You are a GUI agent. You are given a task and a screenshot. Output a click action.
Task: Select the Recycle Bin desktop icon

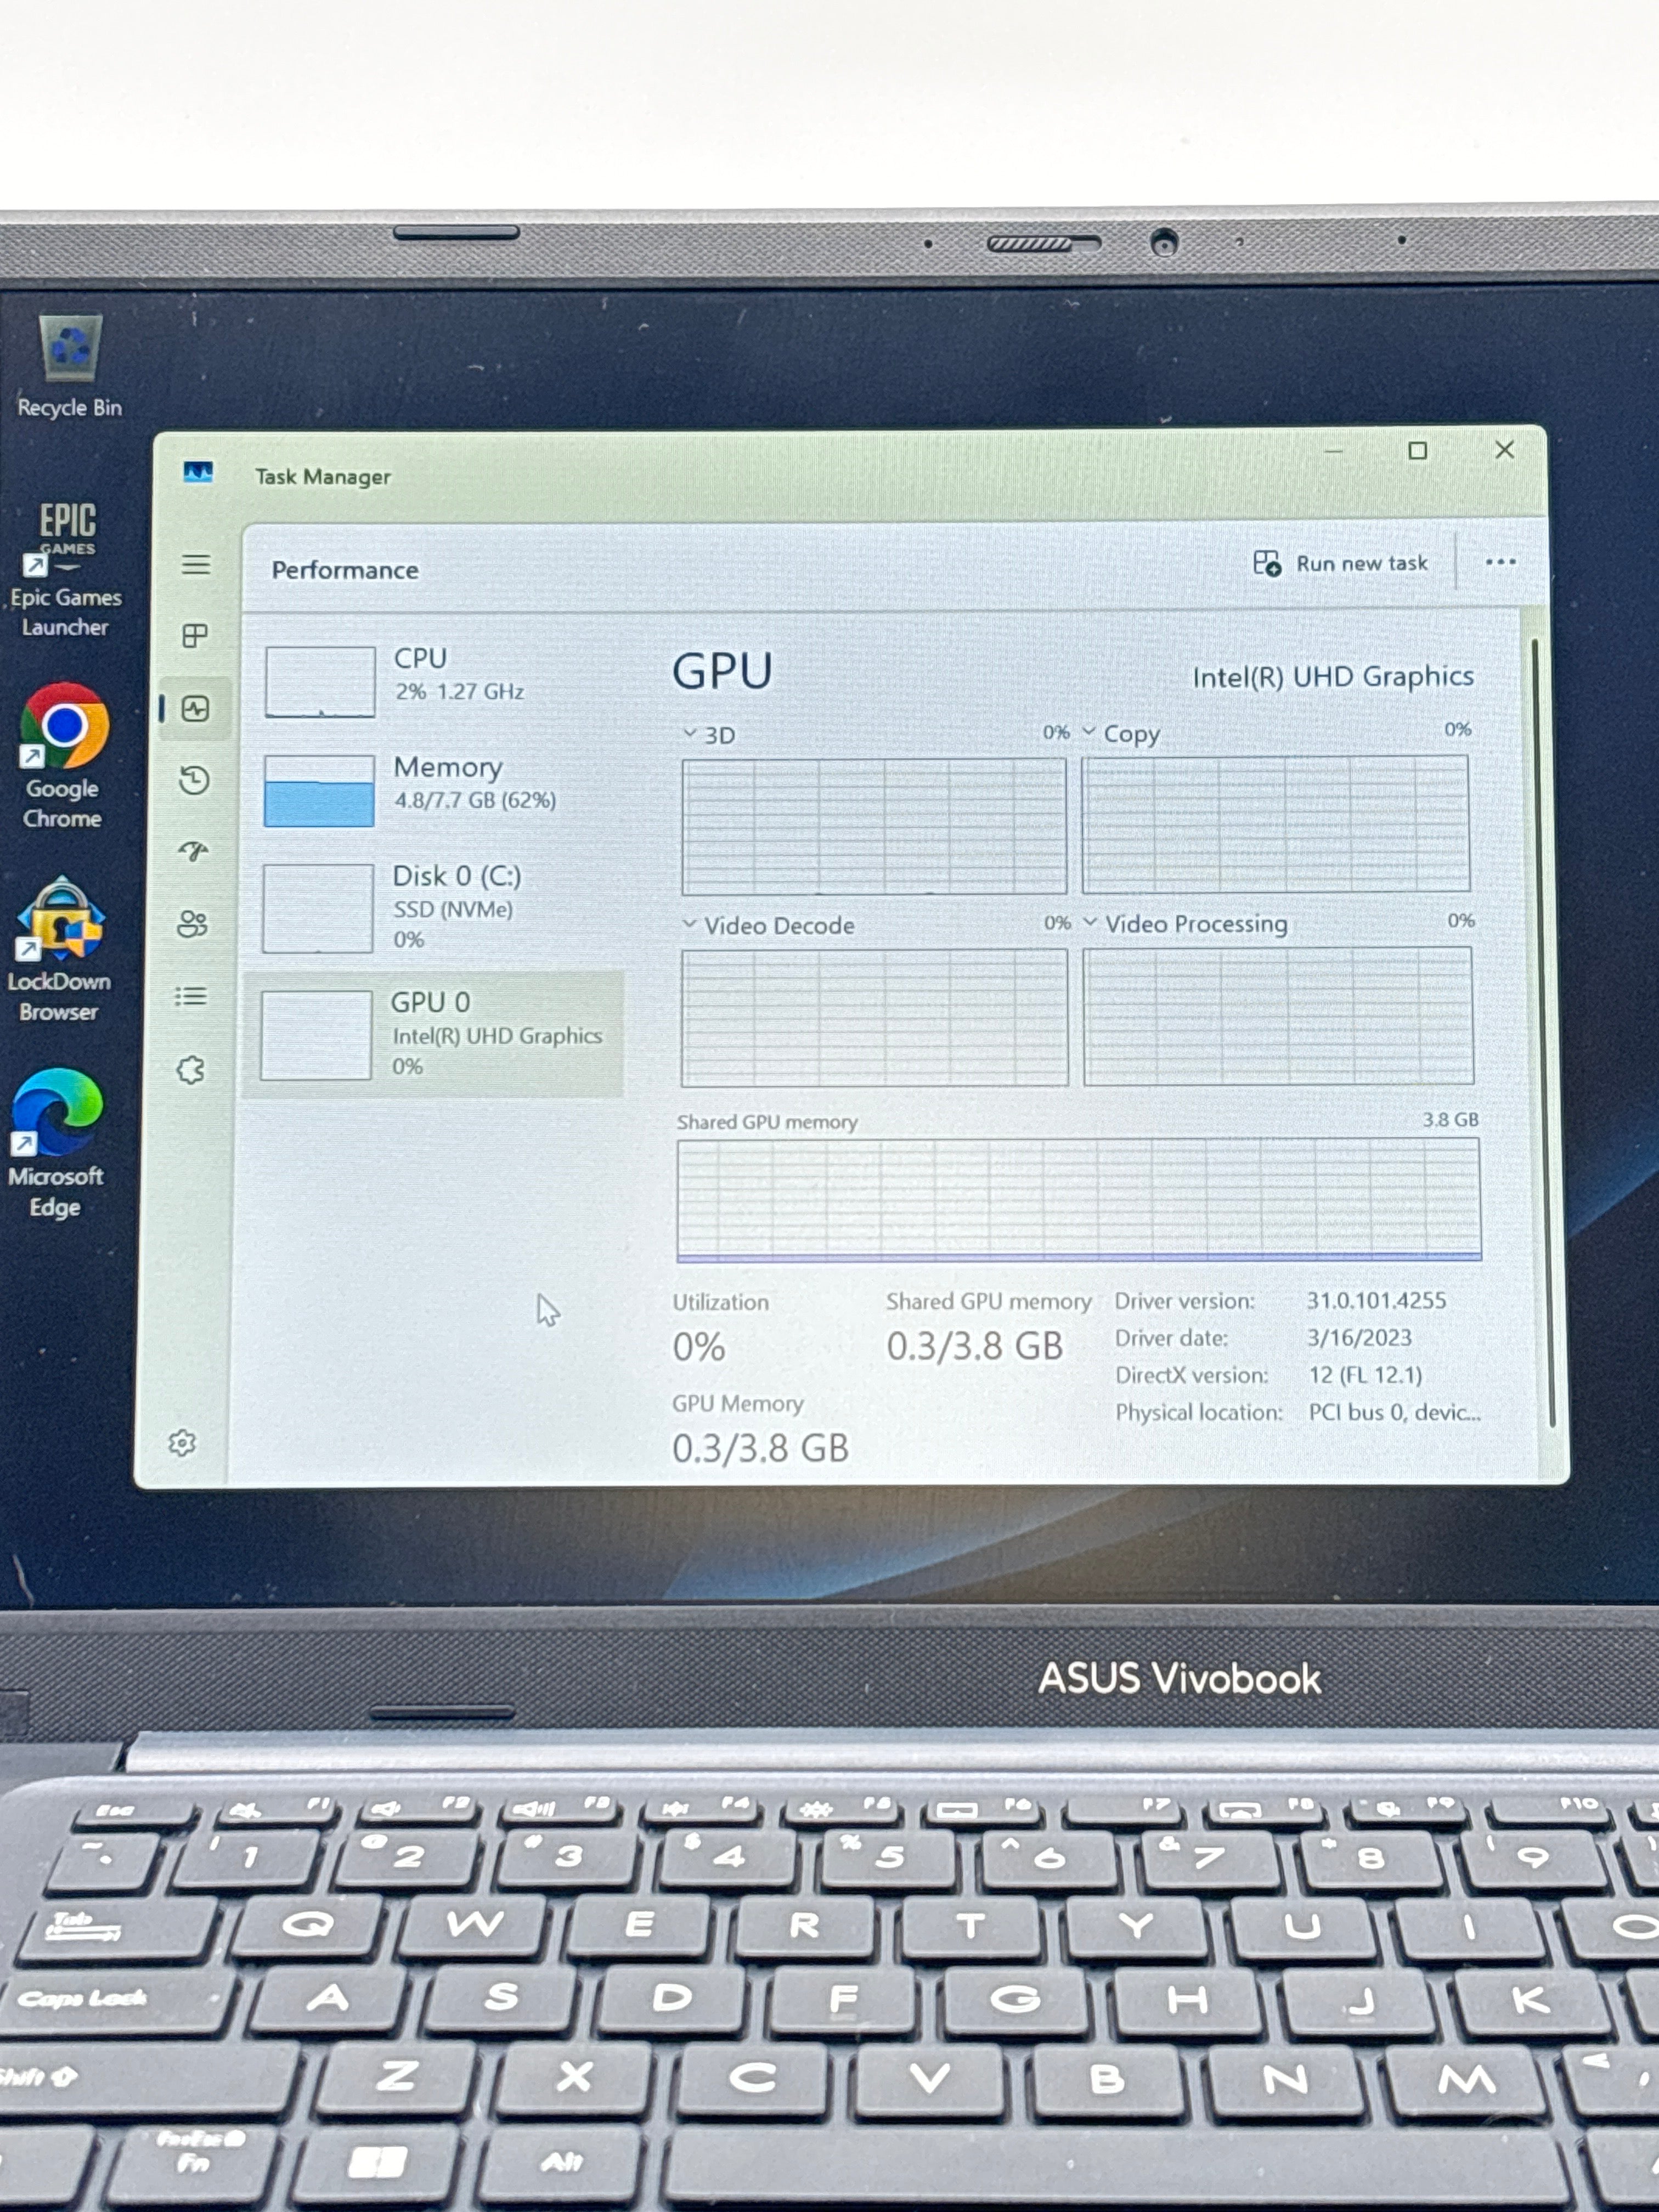pyautogui.click(x=69, y=366)
